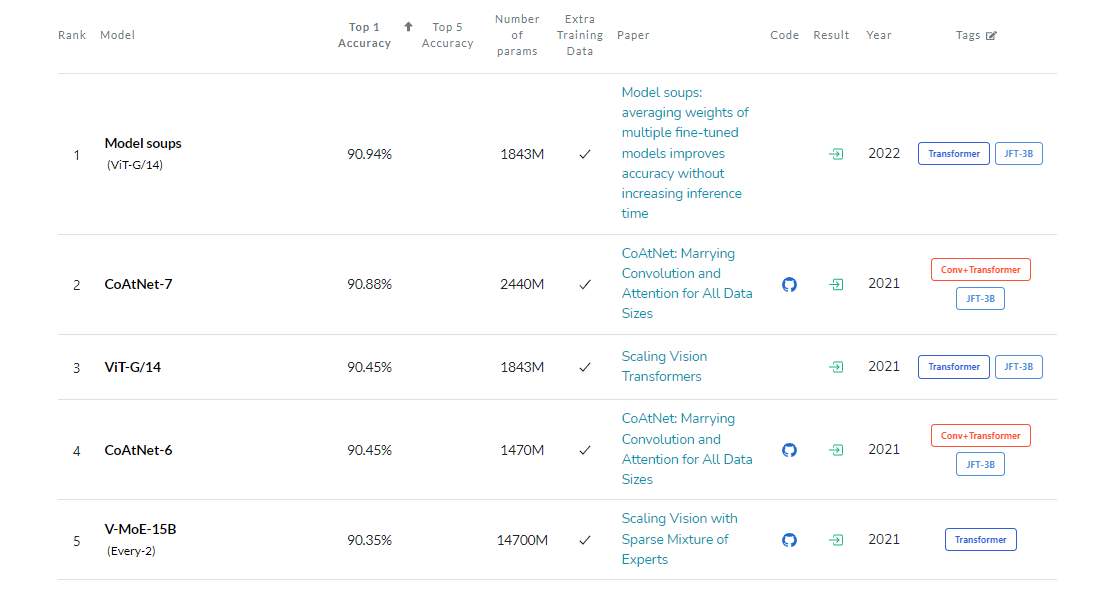Sort by Number of params header
The image size is (1095, 589).
tap(517, 35)
